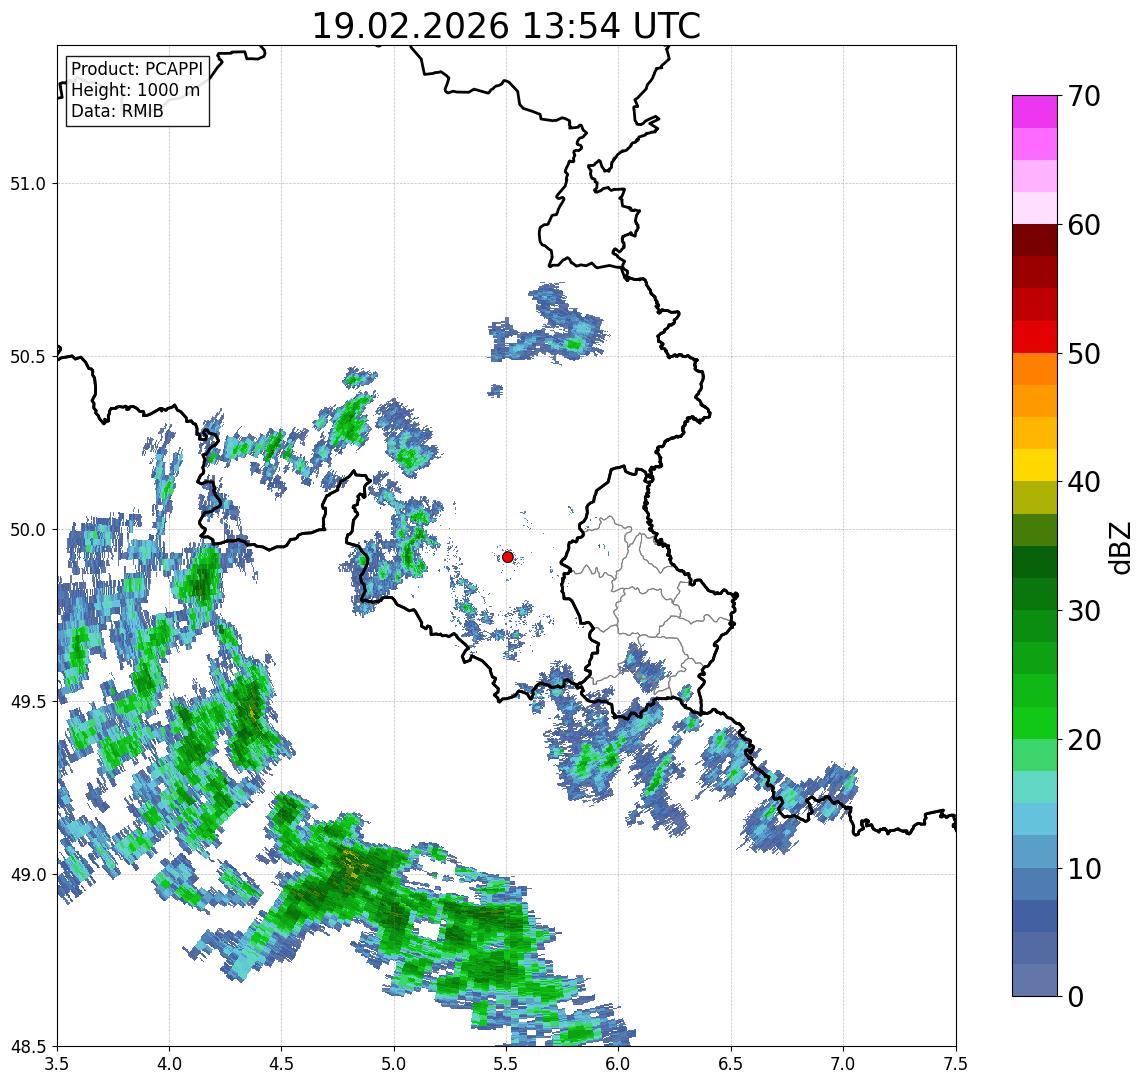Click the longitude axis label 3.5

coord(57,1064)
